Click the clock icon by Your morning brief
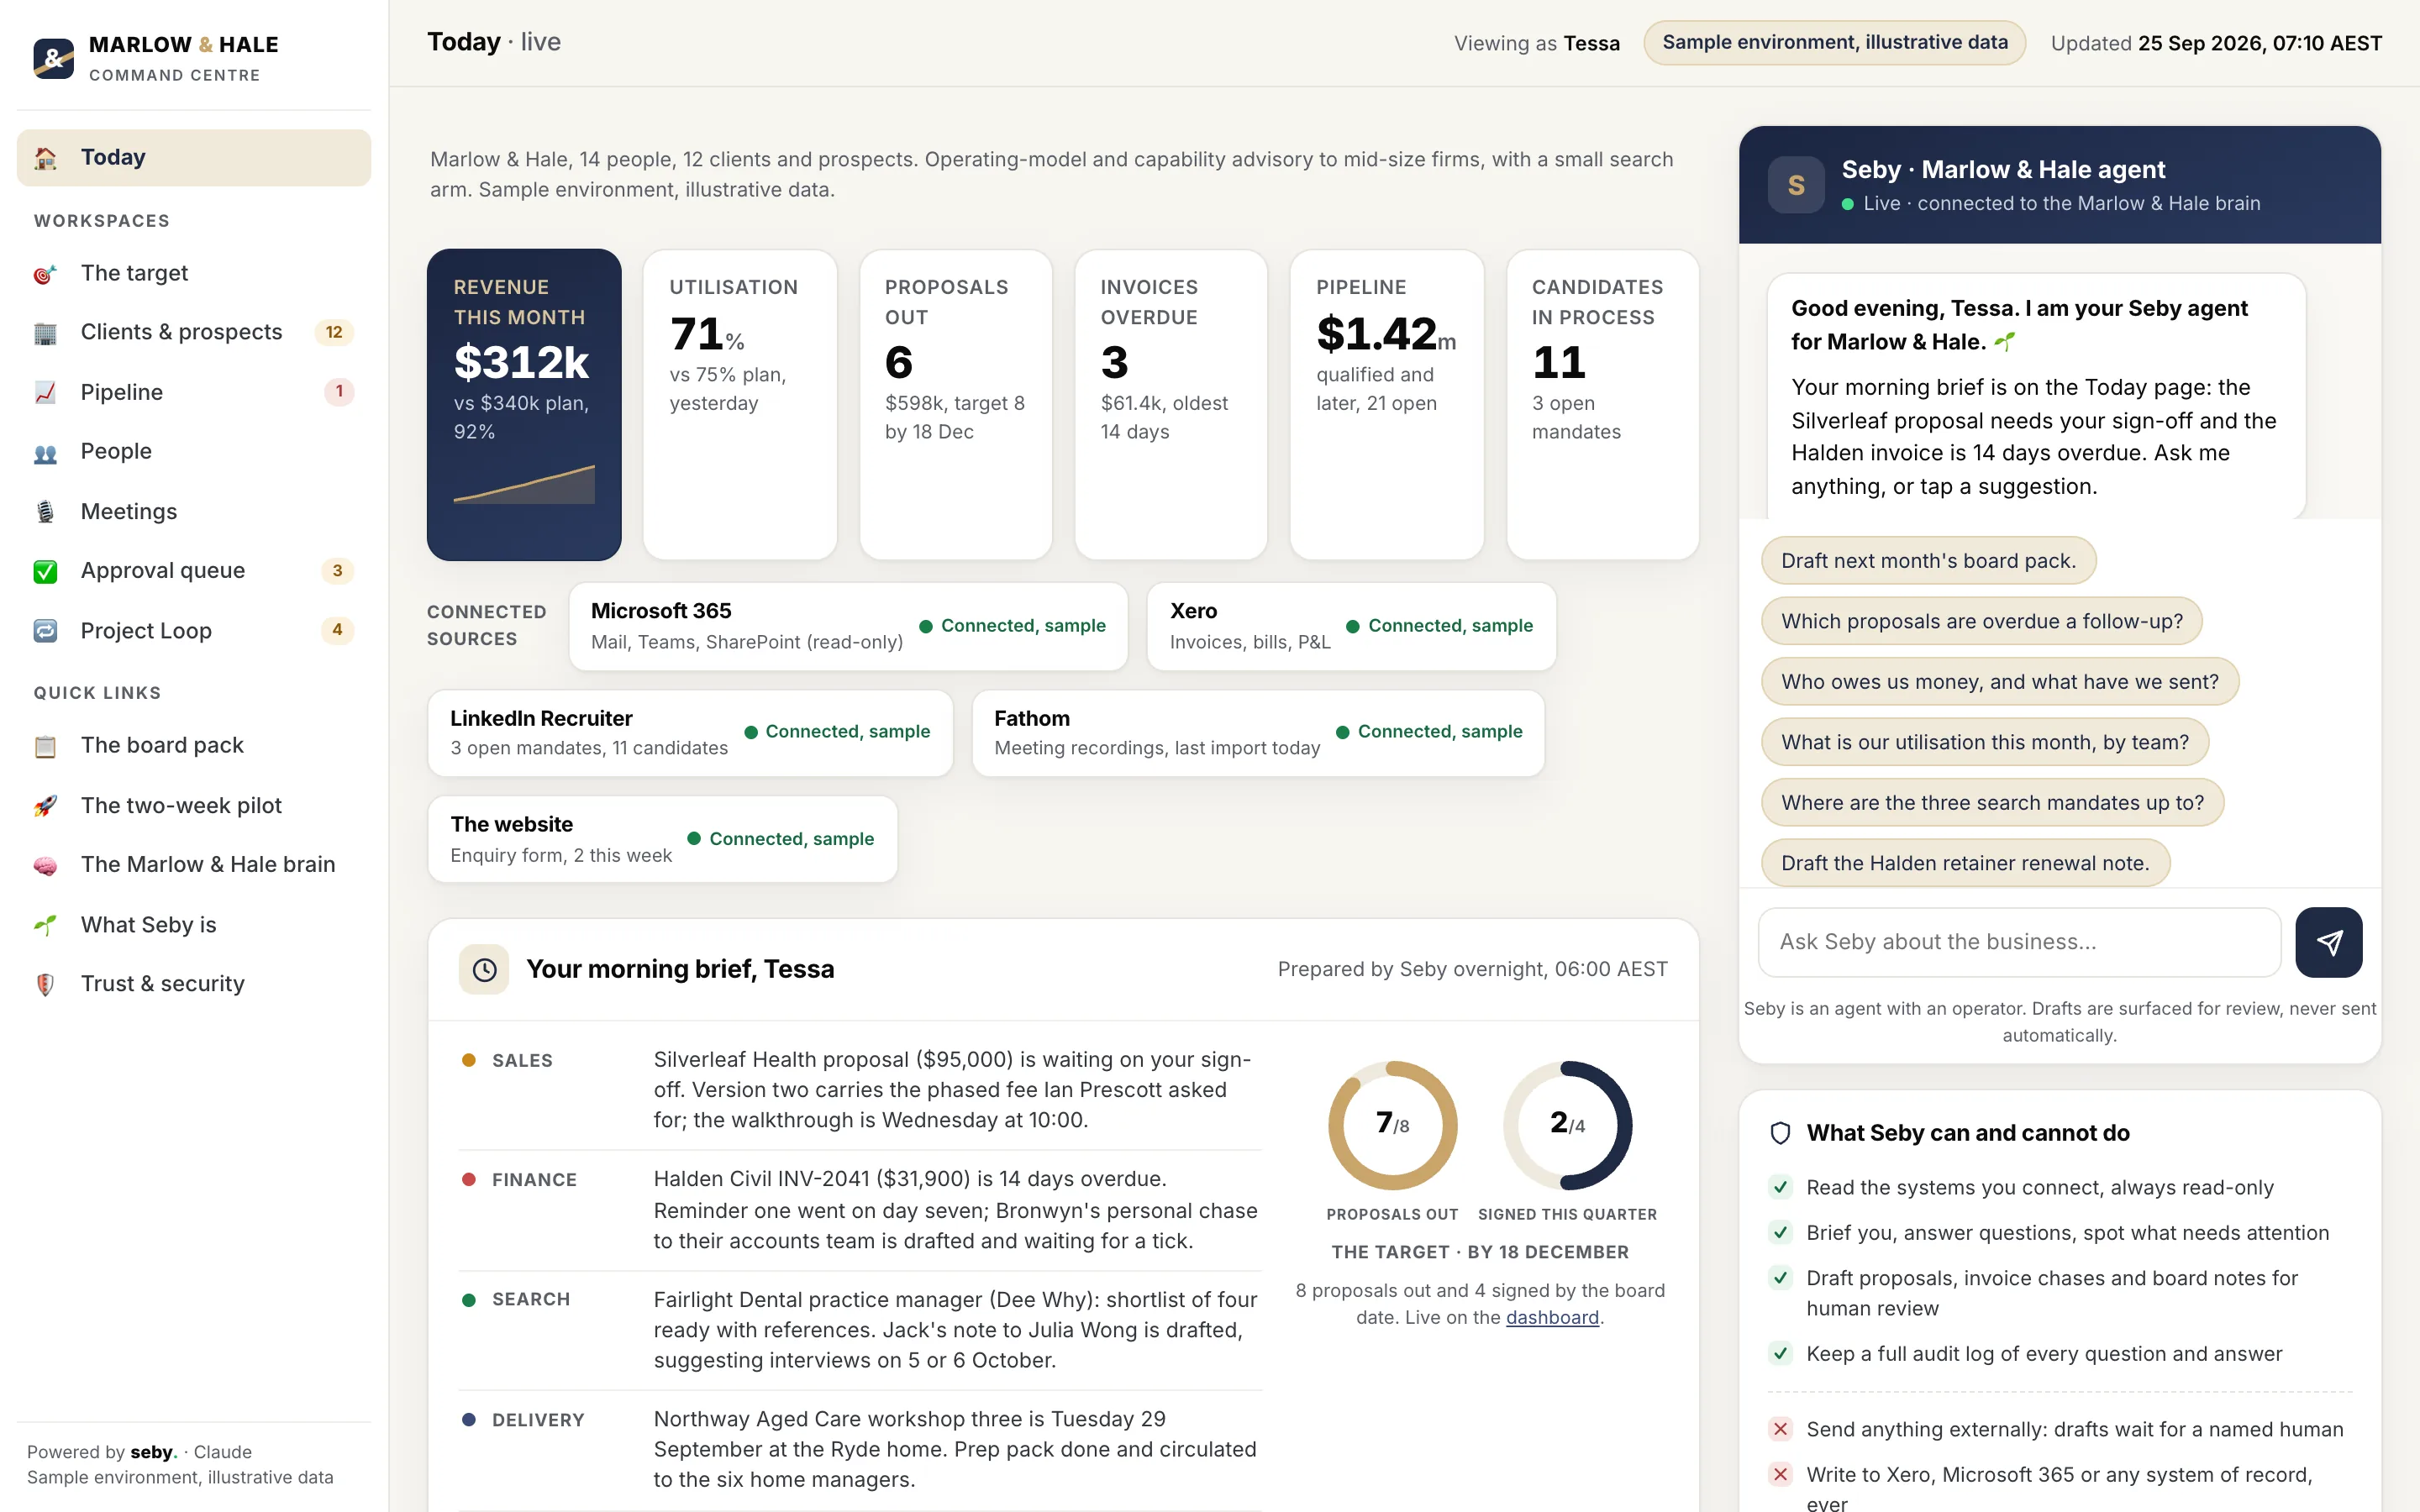Viewport: 2420px width, 1512px height. tap(484, 969)
